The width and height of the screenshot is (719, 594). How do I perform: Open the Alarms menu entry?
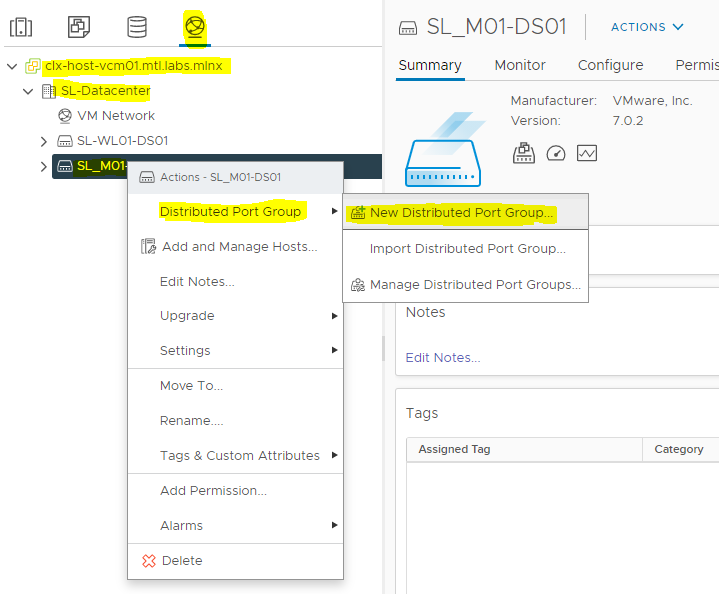coord(235,525)
